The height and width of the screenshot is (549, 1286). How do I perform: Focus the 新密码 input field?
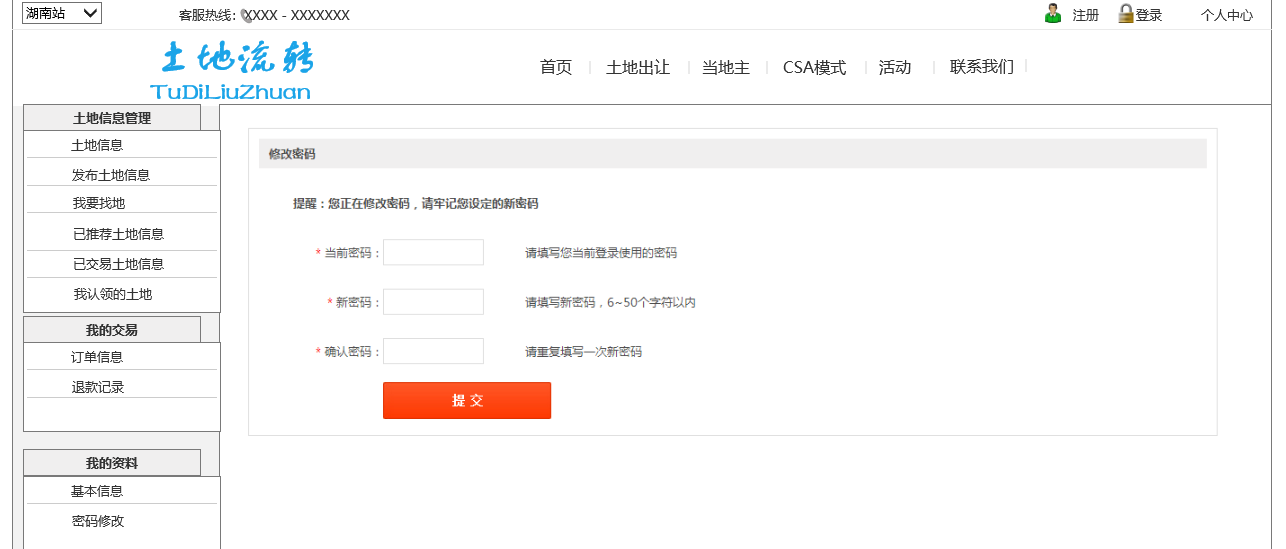click(433, 302)
